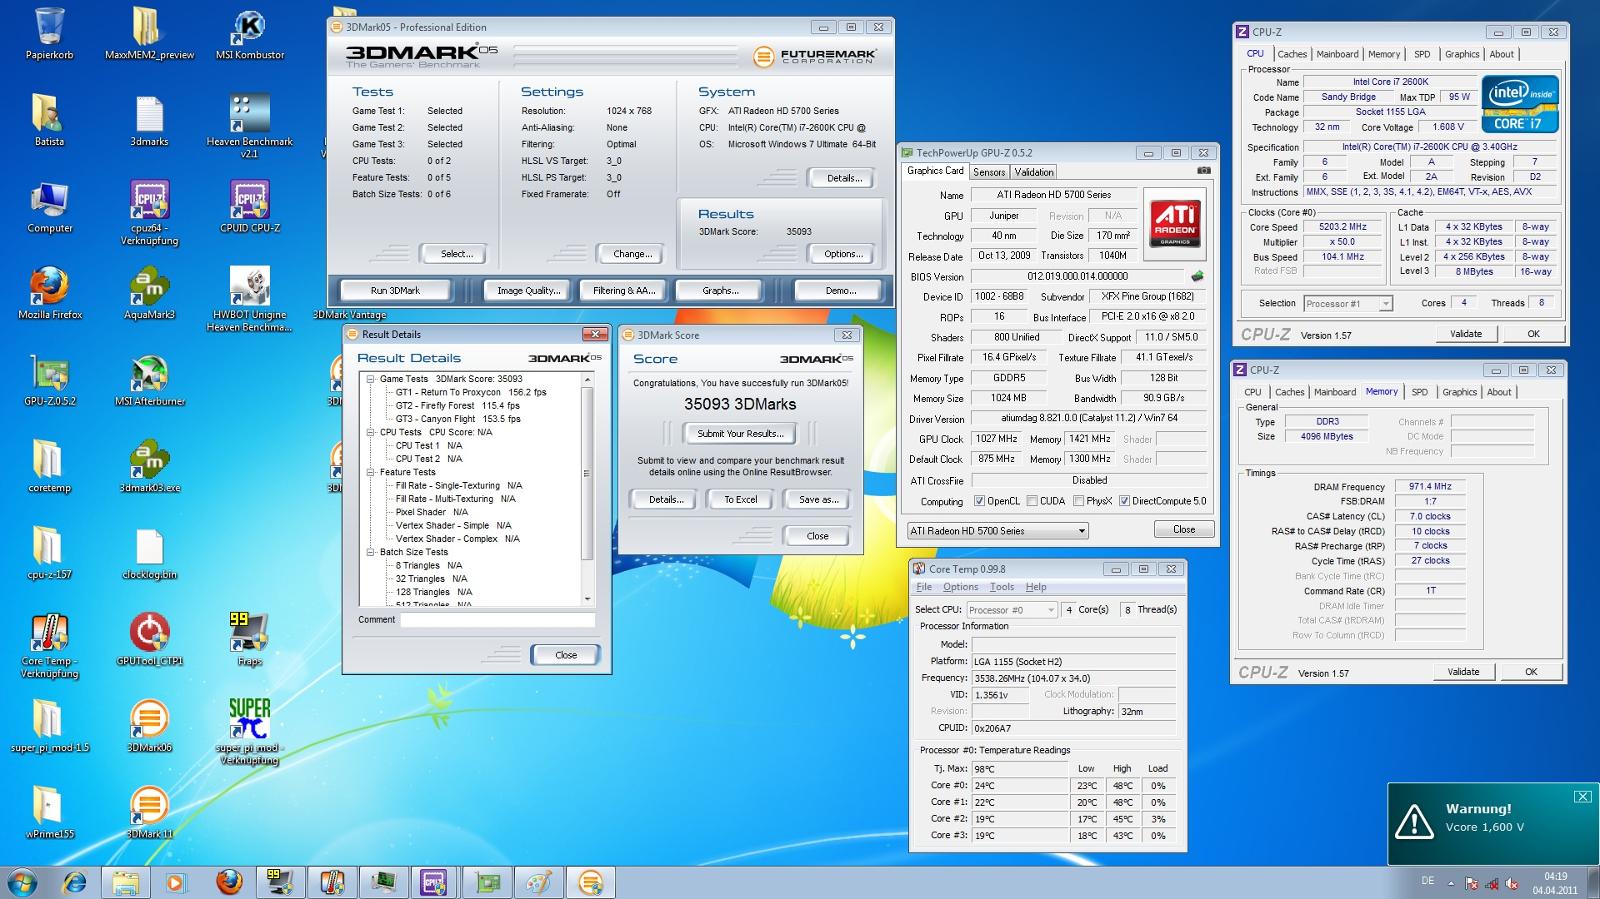Open the CPU-Z Processor #1 selection dropdown
This screenshot has width=1600, height=899.
tap(1347, 303)
